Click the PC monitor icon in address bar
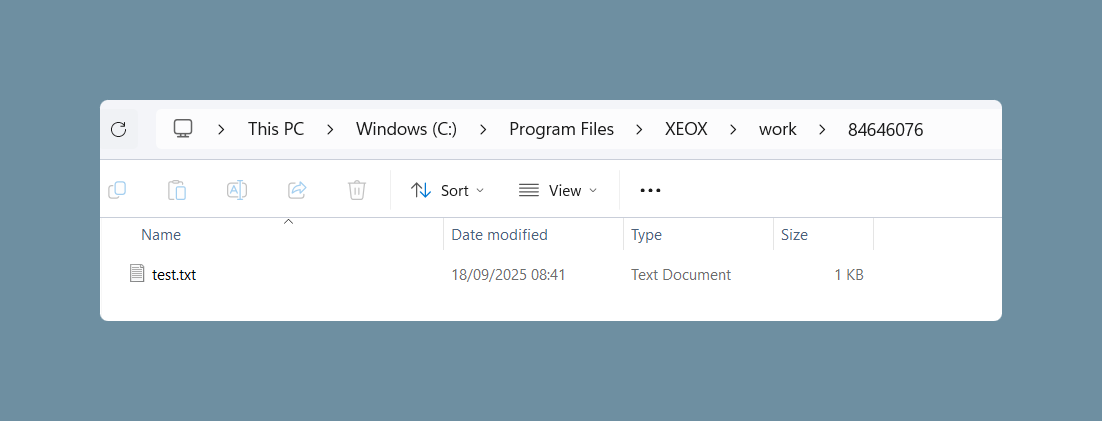This screenshot has height=421, width=1102. [183, 129]
